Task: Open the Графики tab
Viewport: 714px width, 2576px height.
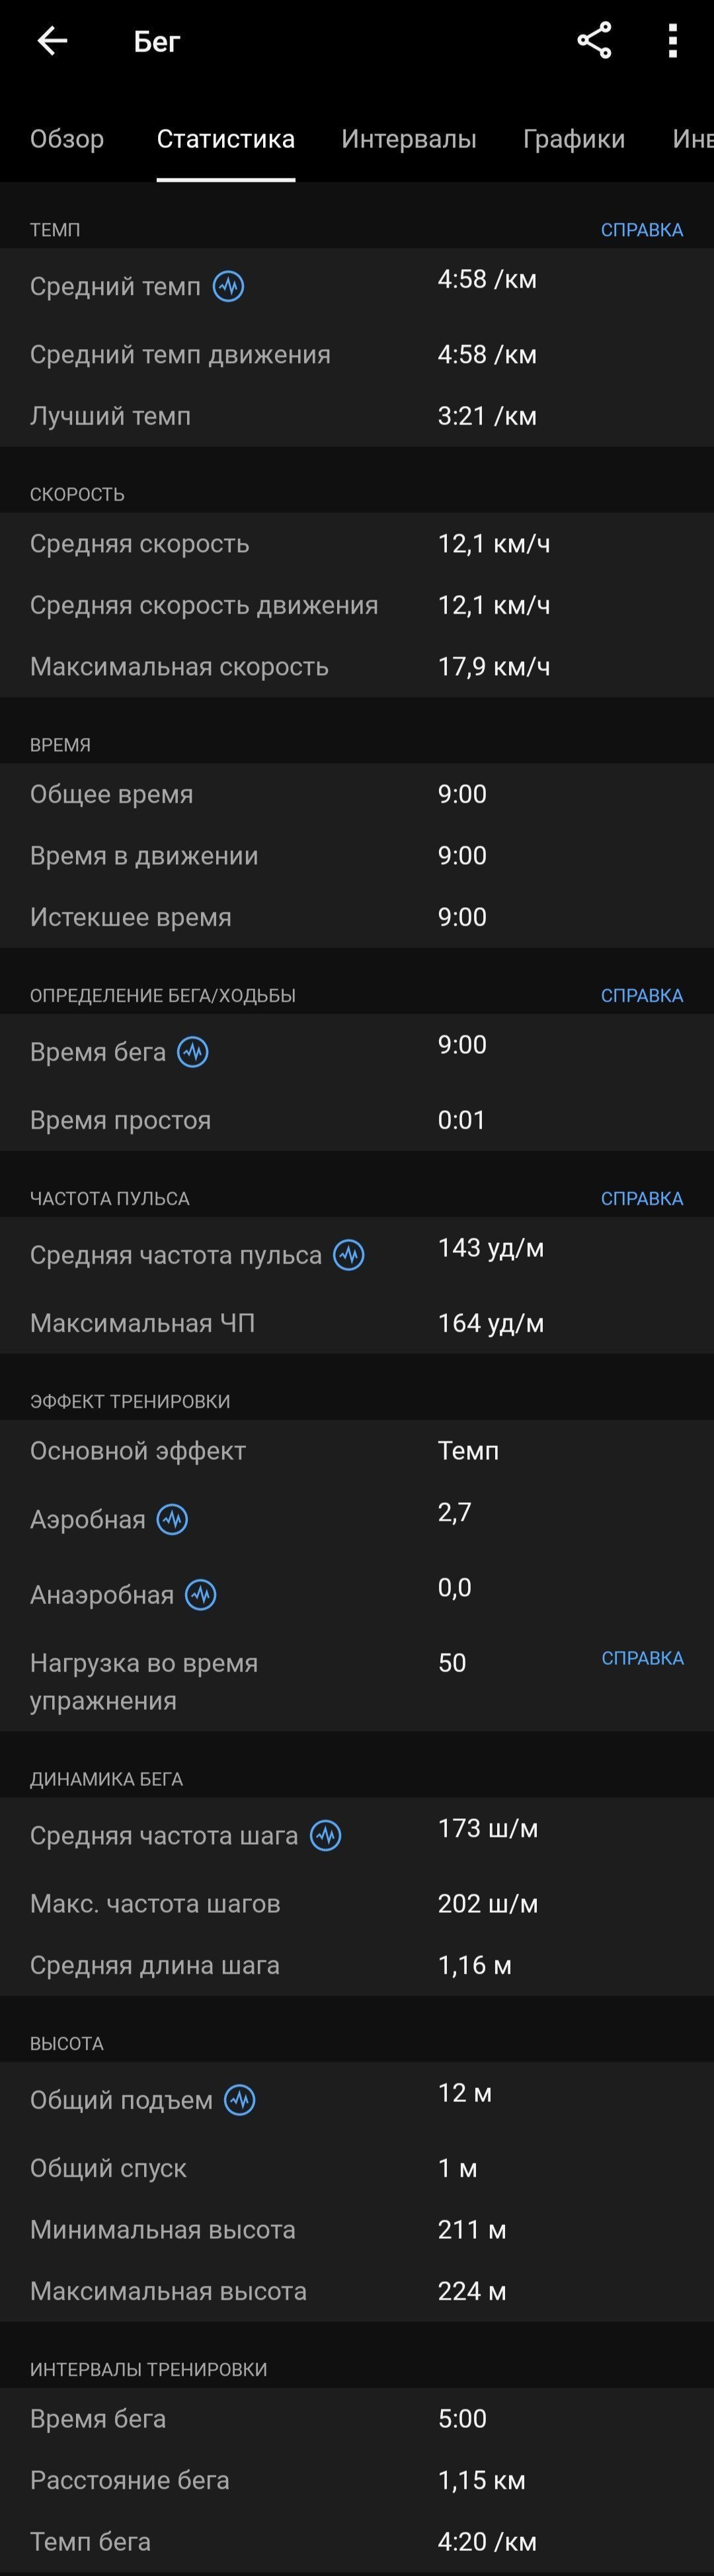Action: coord(574,139)
